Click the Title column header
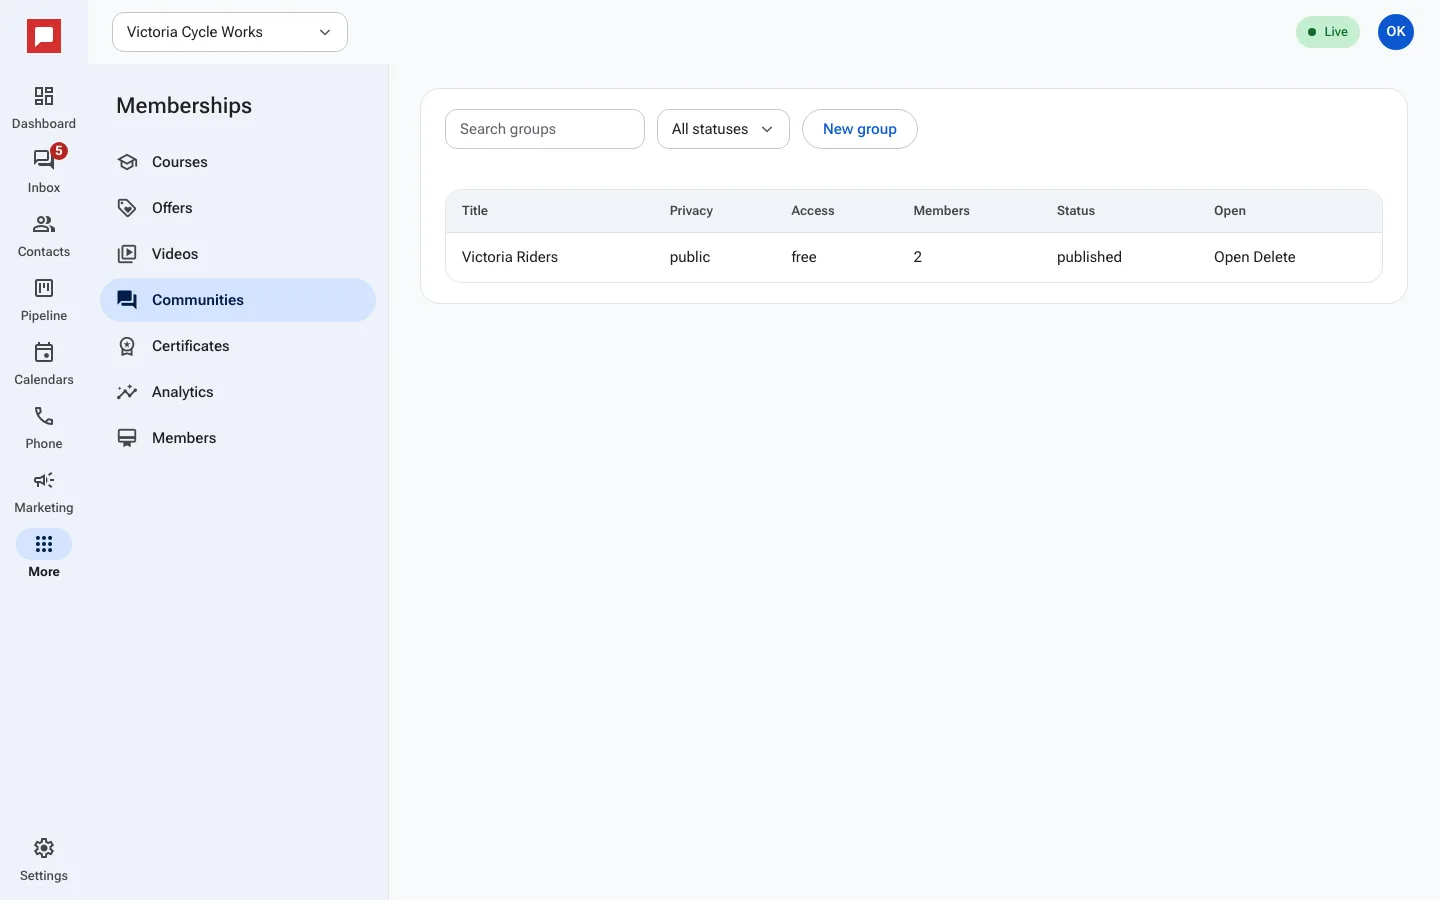The height and width of the screenshot is (900, 1440). (475, 211)
